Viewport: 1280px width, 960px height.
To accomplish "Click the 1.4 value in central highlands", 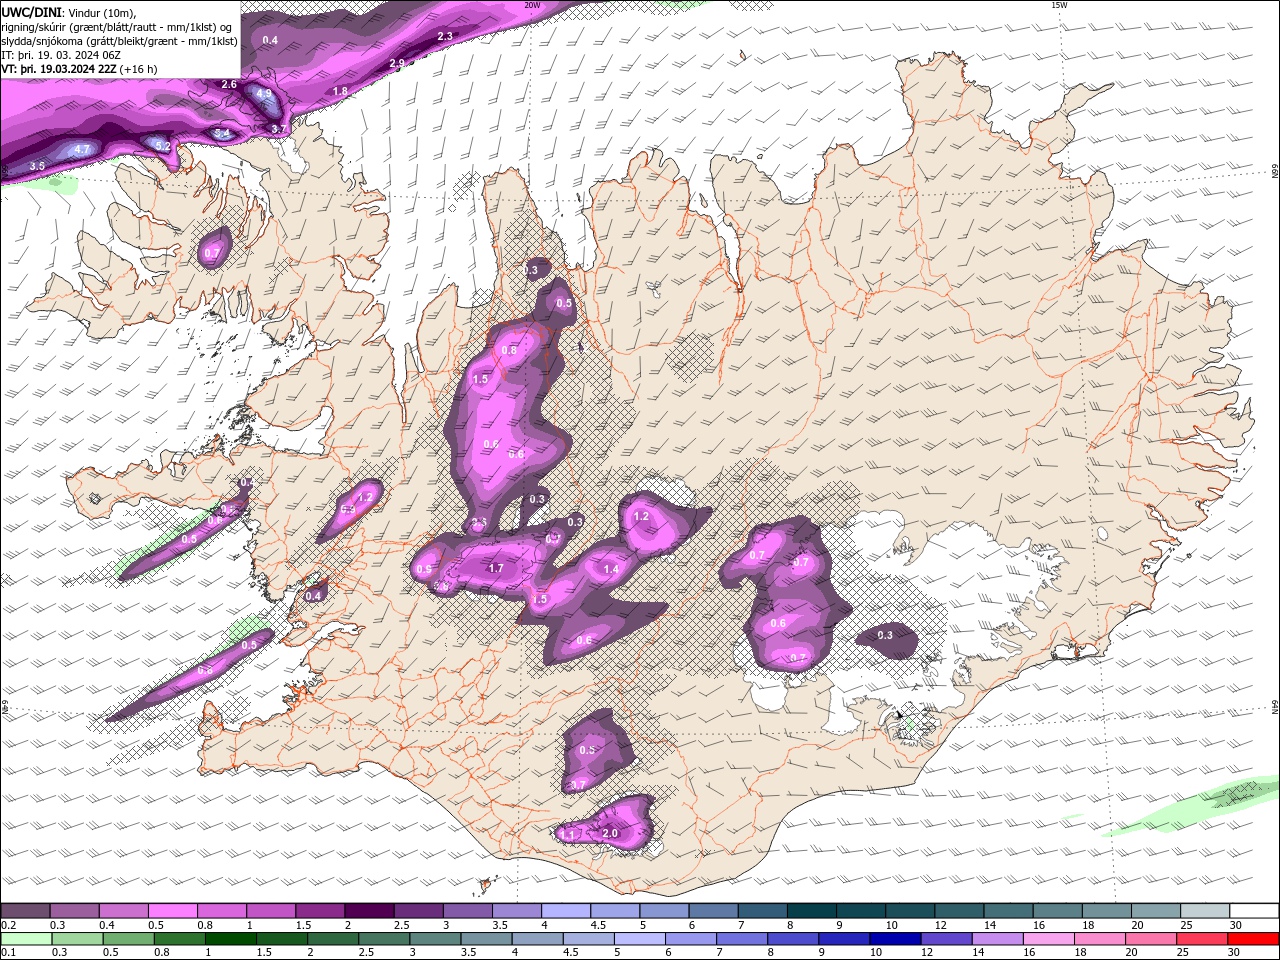I will (x=611, y=569).
